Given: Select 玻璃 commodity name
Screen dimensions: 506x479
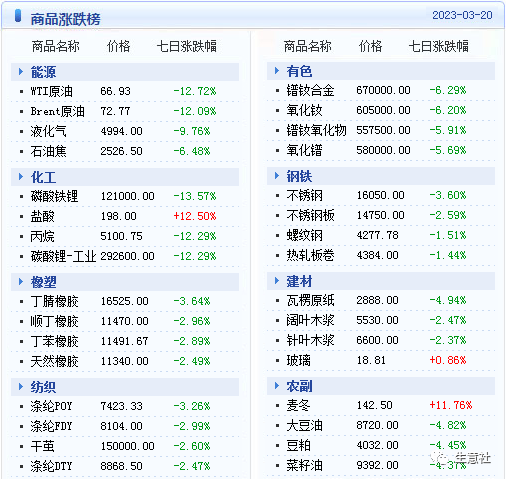Looking at the screenshot, I should [x=298, y=360].
